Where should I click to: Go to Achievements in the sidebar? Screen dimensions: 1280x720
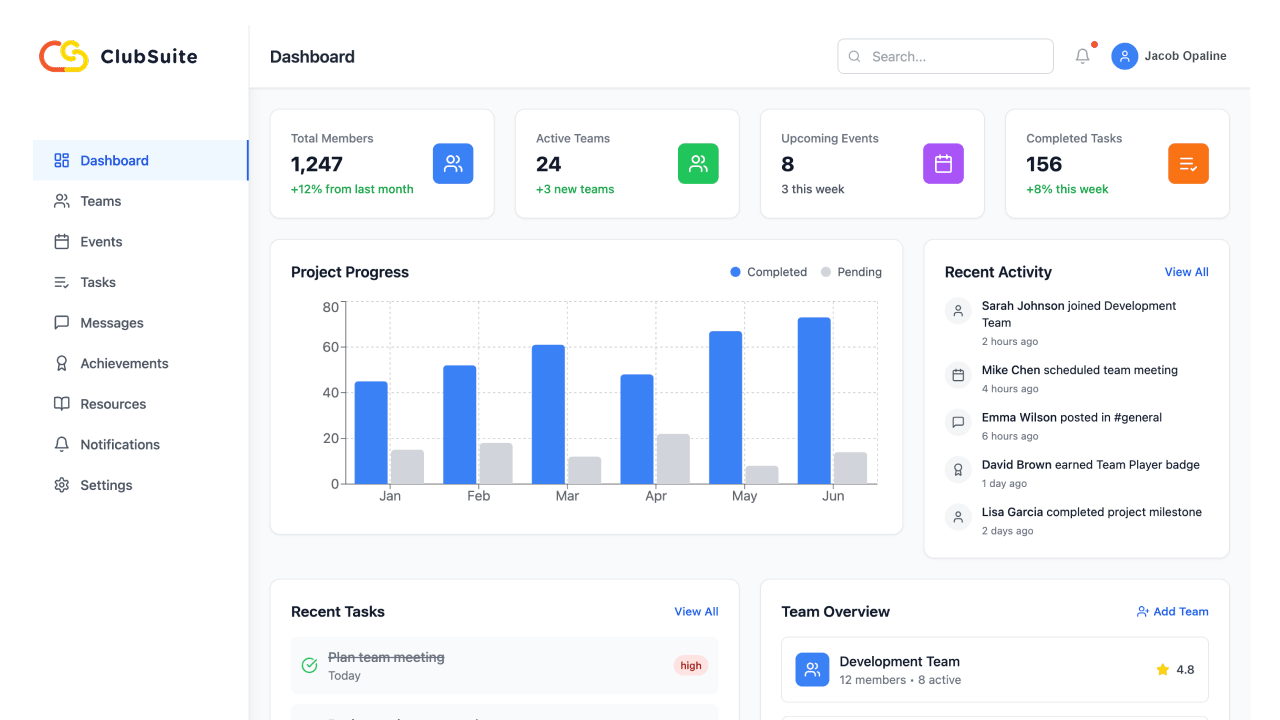click(124, 363)
